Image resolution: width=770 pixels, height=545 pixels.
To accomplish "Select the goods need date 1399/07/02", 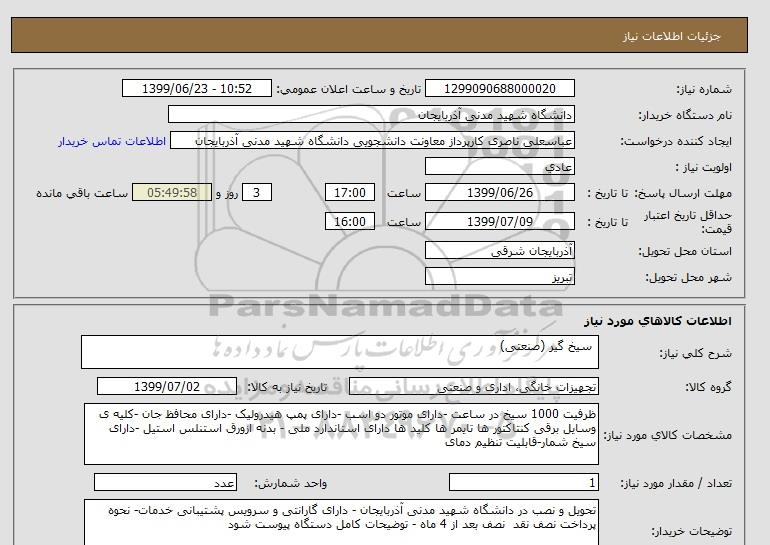I will click(167, 386).
